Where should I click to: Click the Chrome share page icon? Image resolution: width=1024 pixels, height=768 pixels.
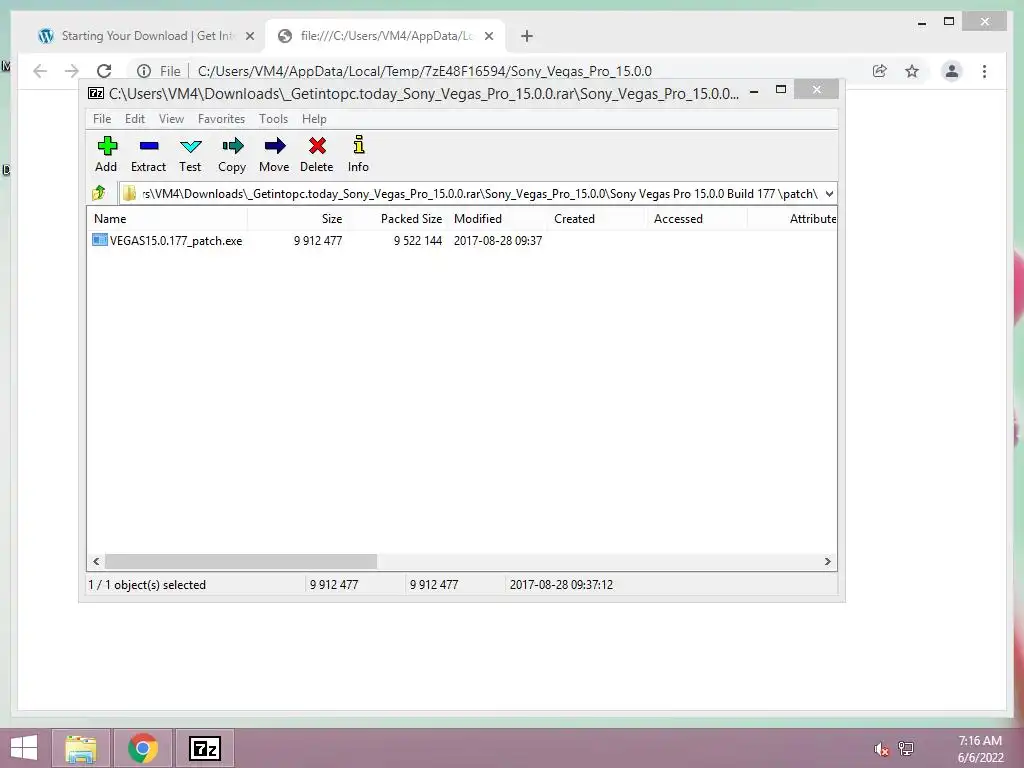pos(880,71)
